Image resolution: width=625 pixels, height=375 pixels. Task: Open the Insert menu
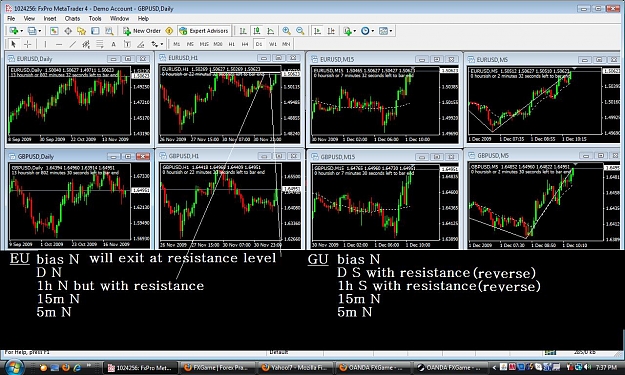tap(50, 18)
